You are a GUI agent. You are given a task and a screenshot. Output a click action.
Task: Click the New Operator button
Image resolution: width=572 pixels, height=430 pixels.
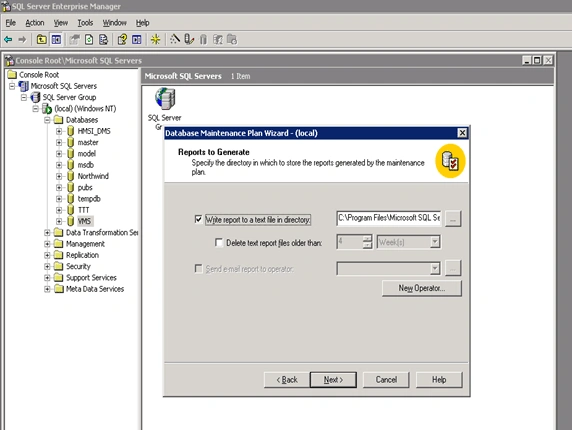(422, 288)
